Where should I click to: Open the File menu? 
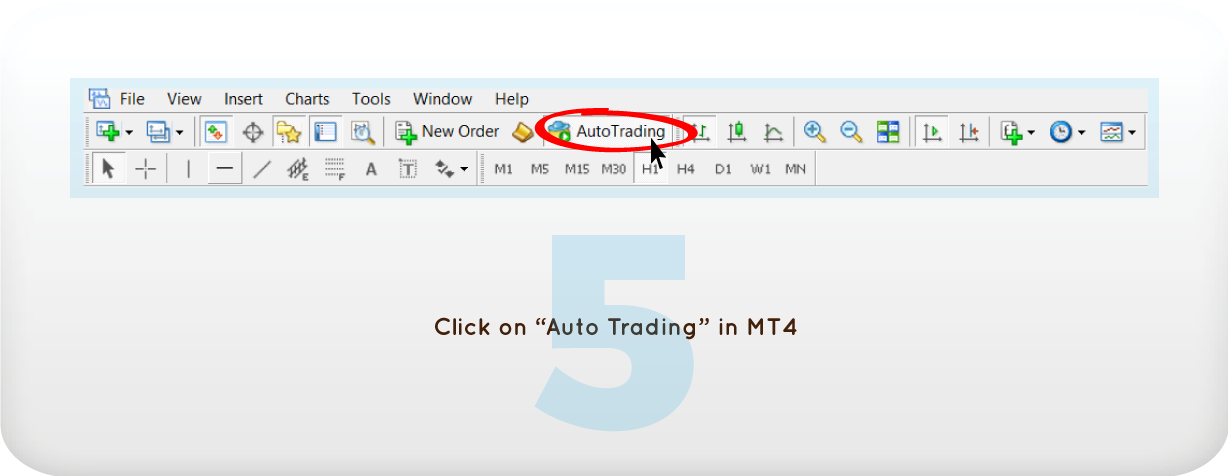(x=132, y=99)
